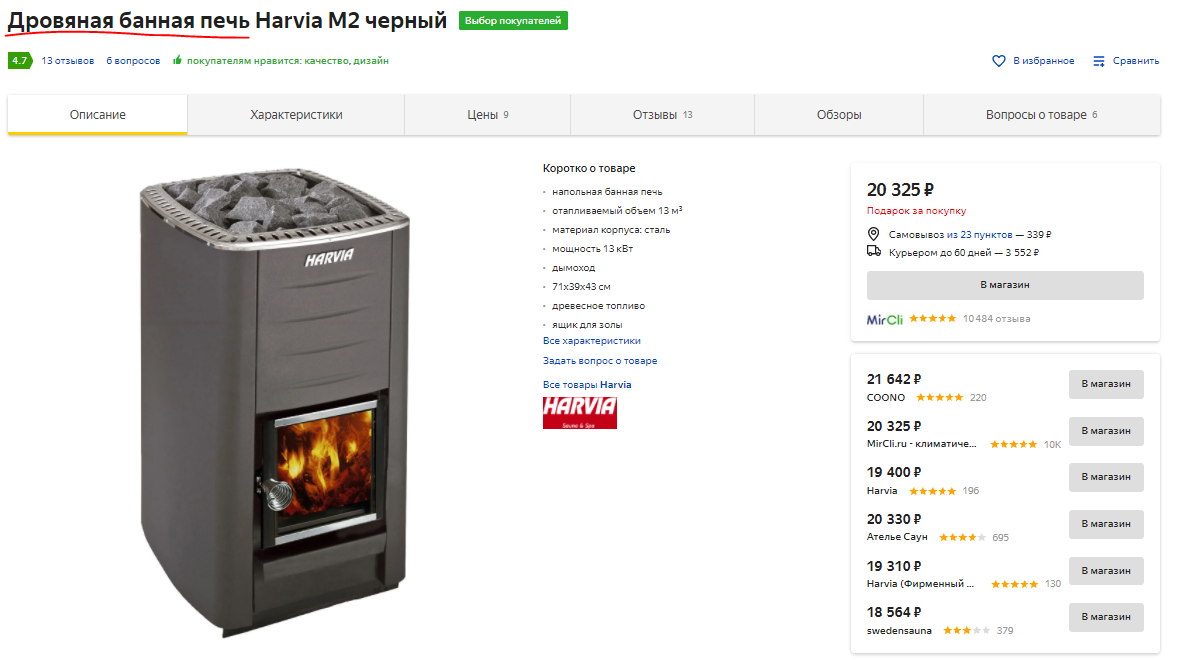Click the pickup location pin icon
1179x660 pixels.
click(873, 234)
